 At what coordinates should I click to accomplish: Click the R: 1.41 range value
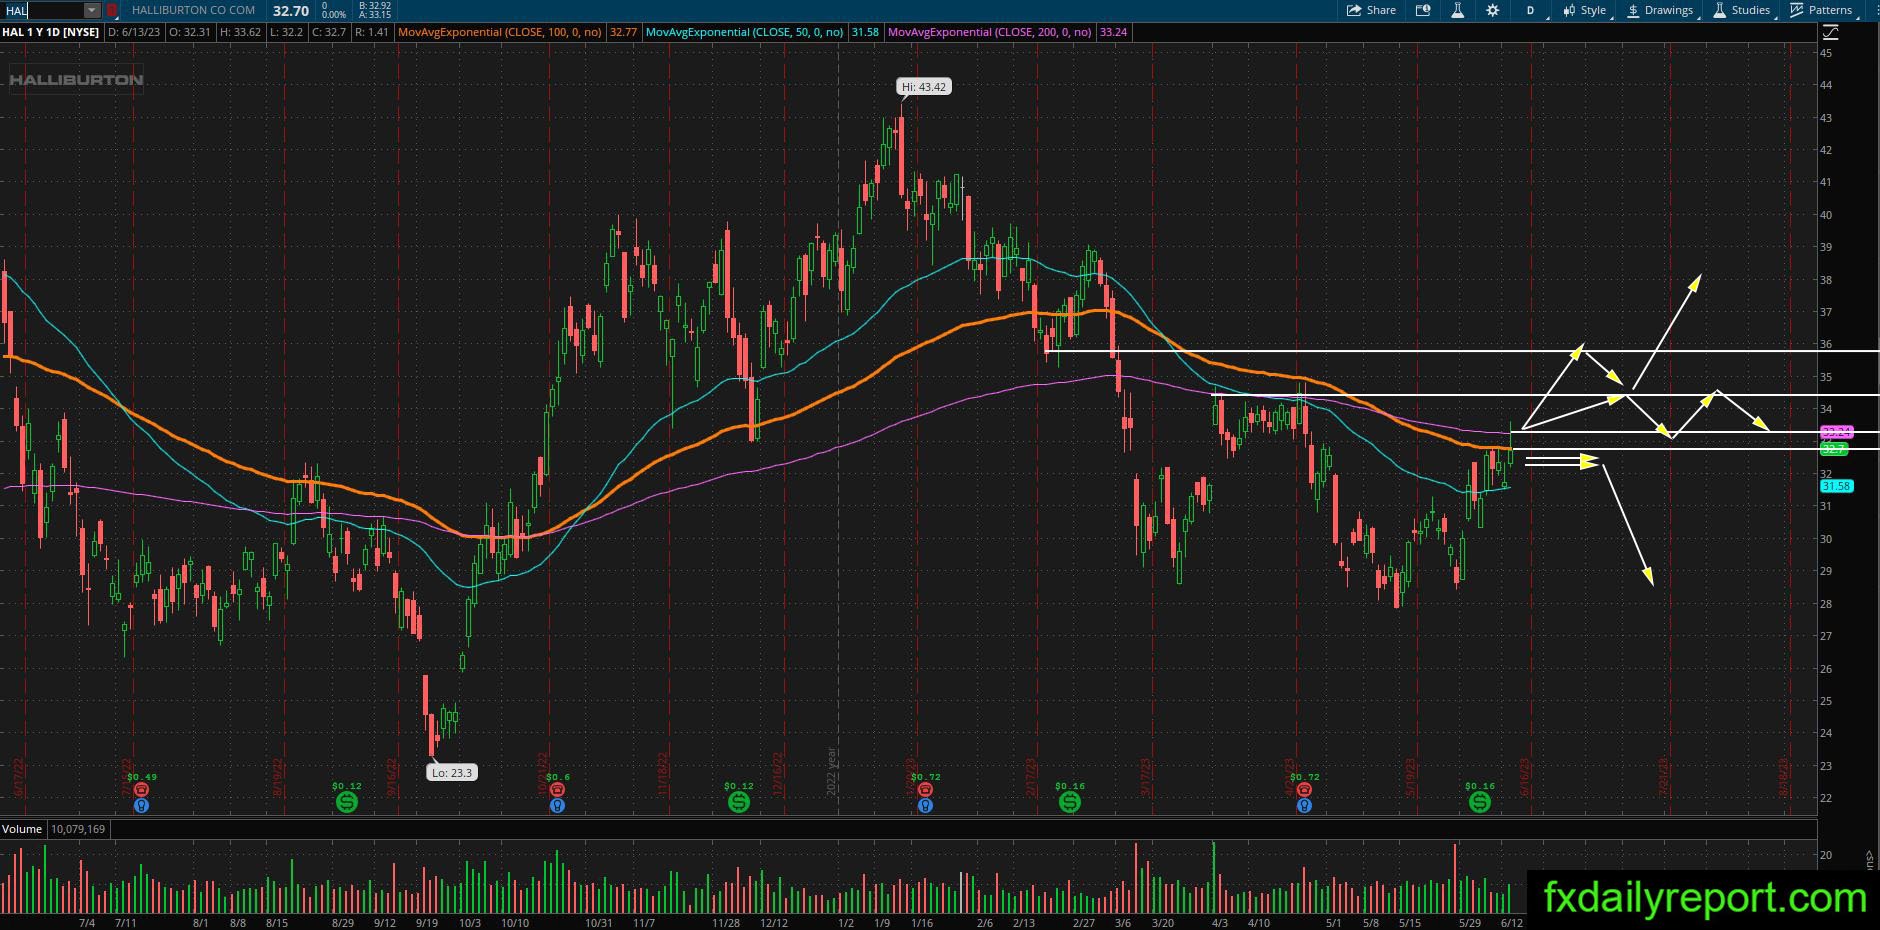pyautogui.click(x=372, y=32)
